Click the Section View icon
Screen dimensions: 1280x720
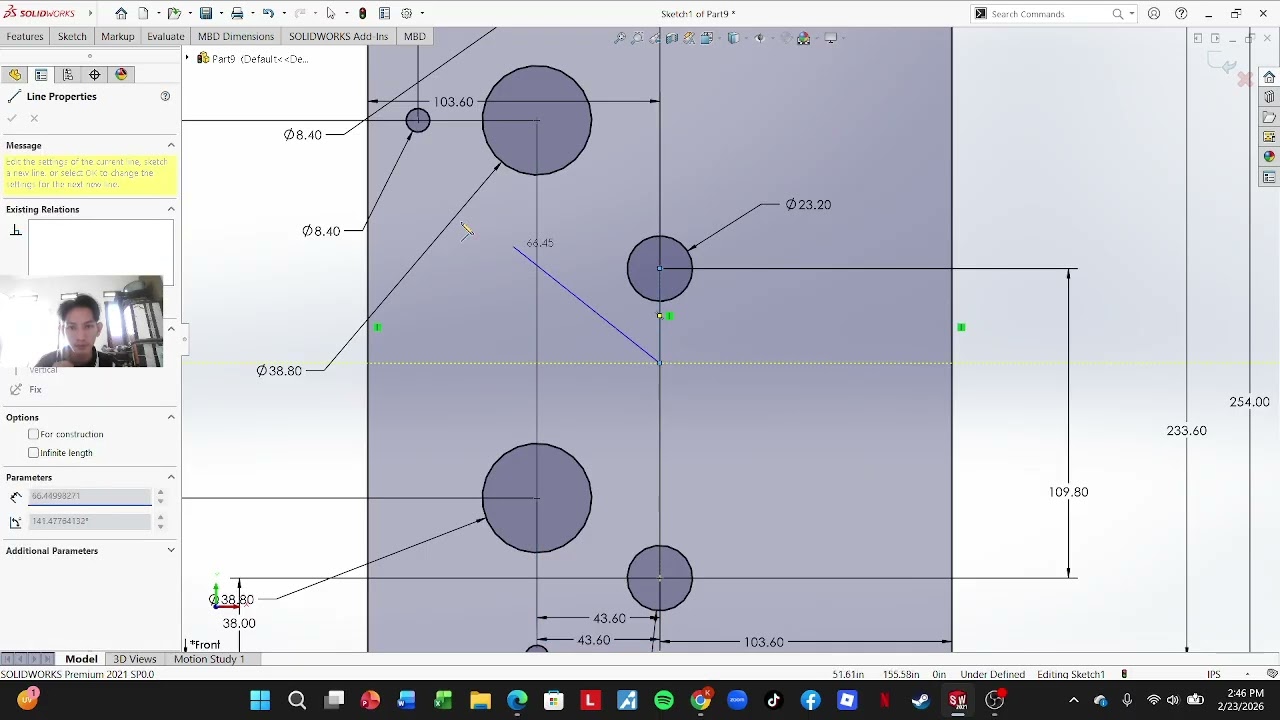(672, 38)
